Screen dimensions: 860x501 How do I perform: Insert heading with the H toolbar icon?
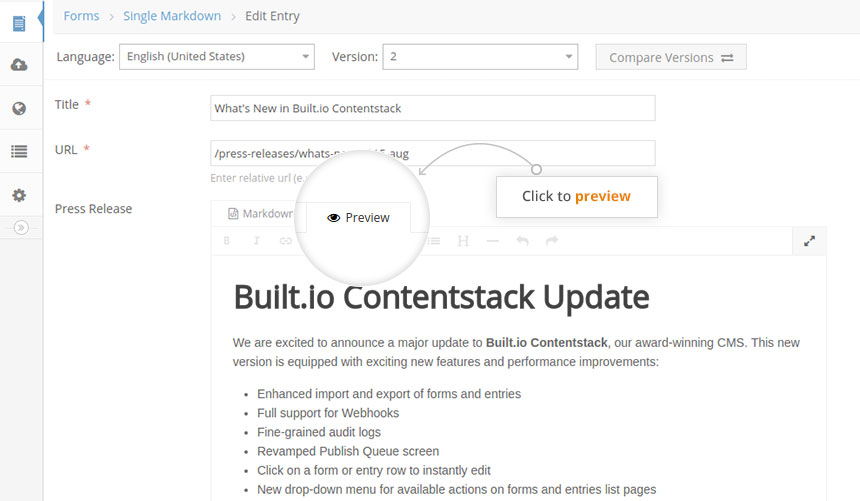(x=463, y=240)
